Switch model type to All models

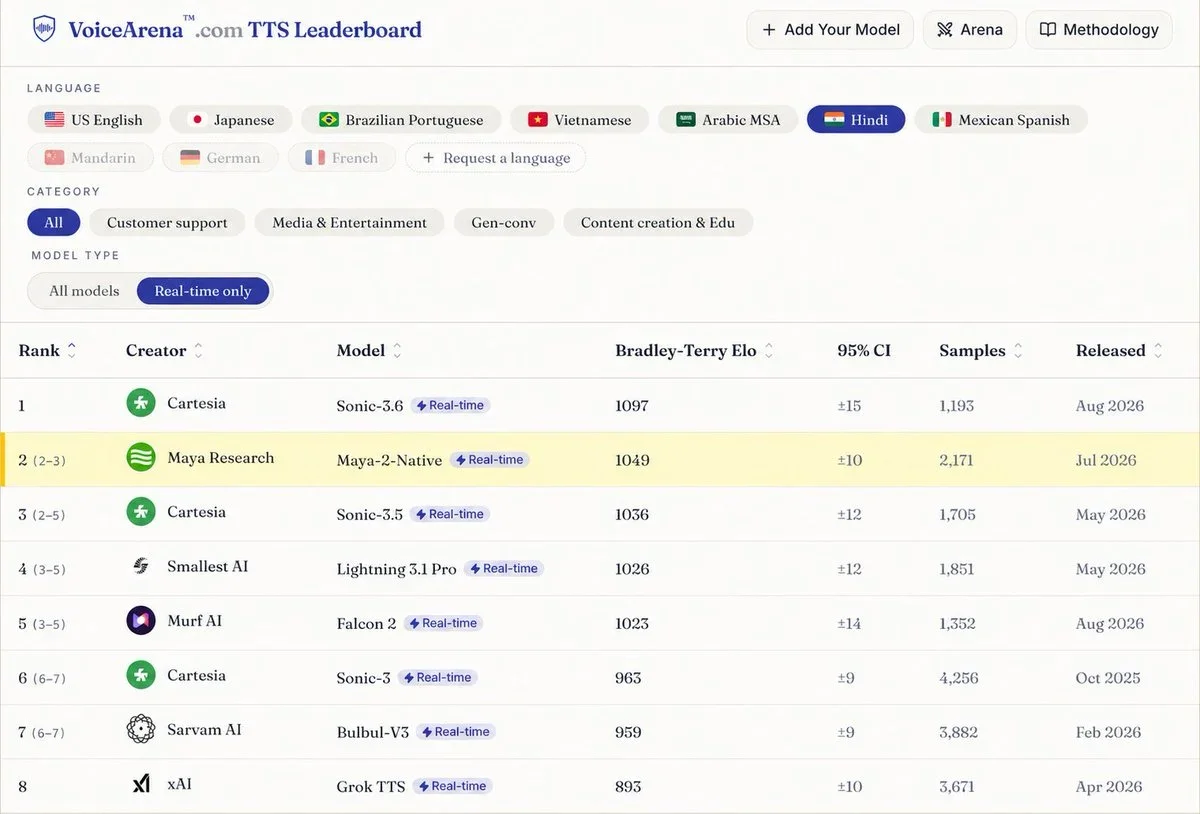(x=84, y=291)
